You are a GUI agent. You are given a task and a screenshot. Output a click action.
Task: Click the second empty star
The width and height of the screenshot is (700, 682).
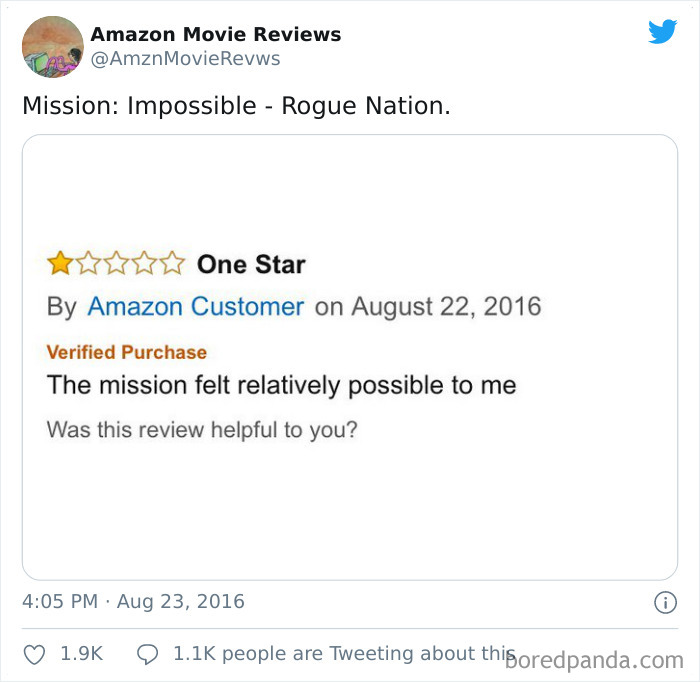(x=88, y=263)
